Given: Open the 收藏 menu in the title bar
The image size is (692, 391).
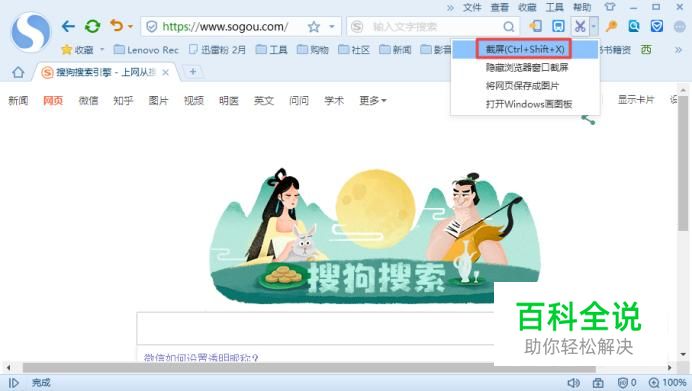Looking at the screenshot, I should click(x=527, y=7).
